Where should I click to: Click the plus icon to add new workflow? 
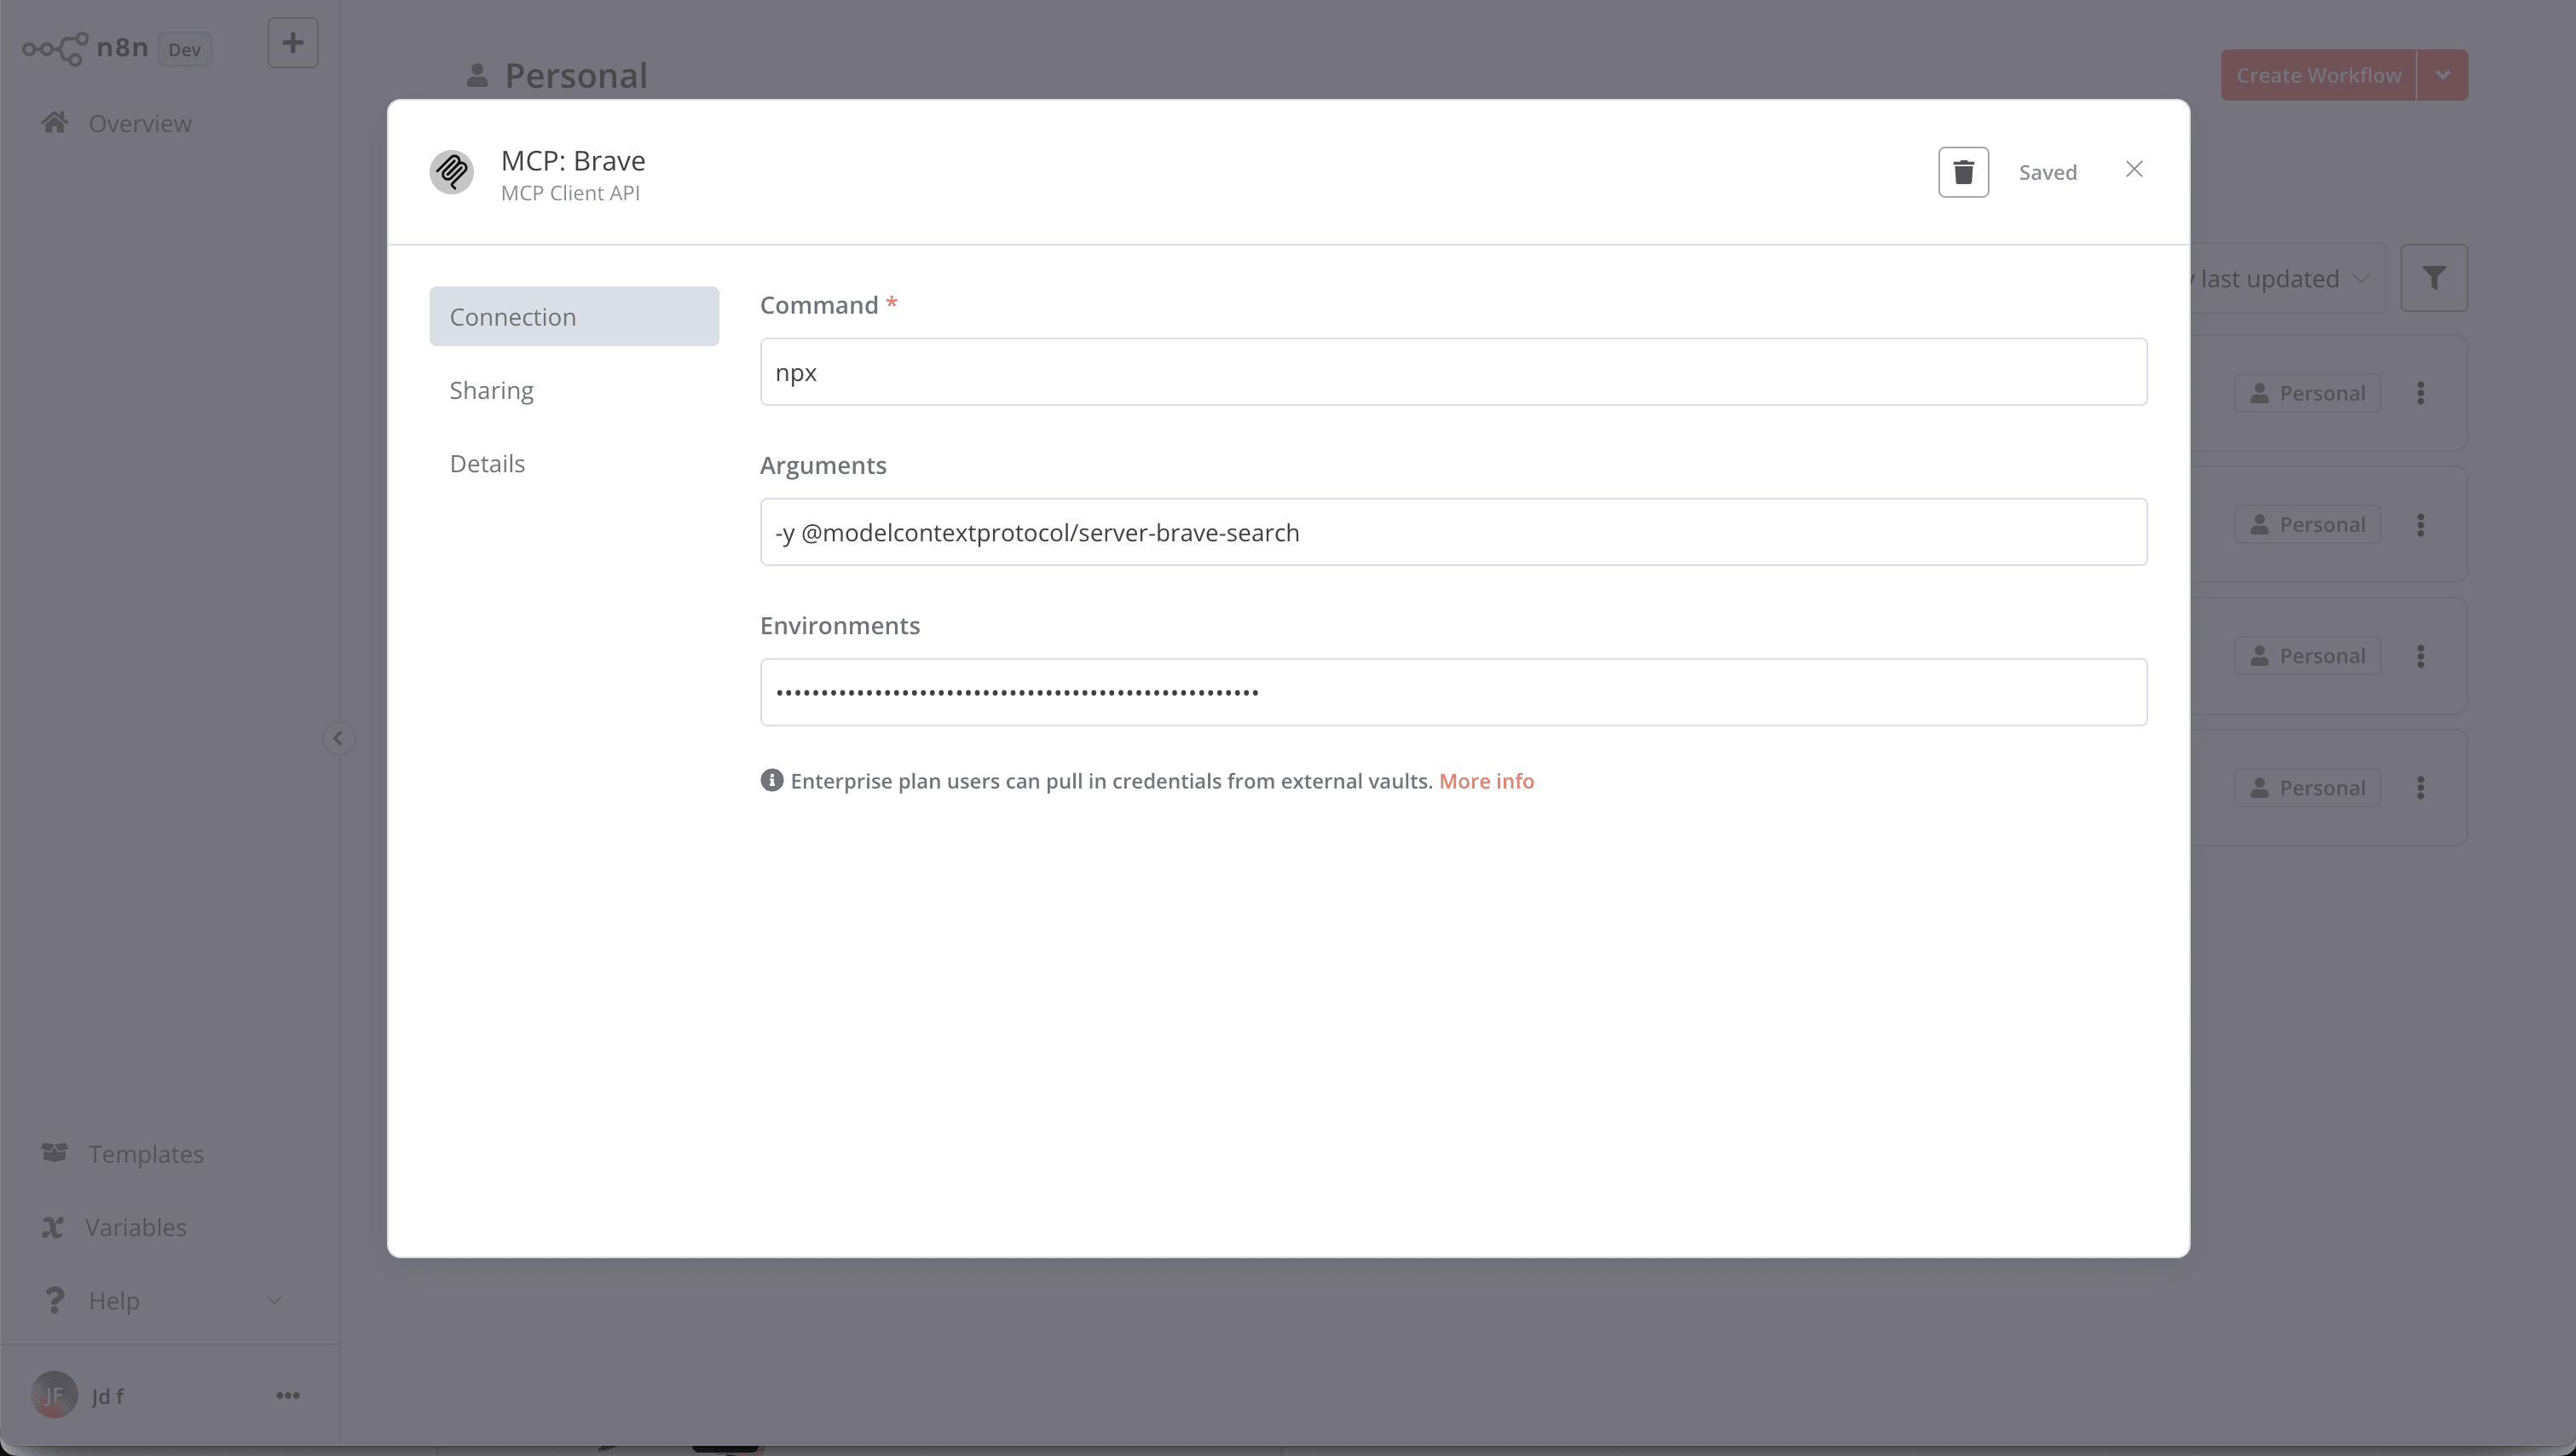click(292, 42)
